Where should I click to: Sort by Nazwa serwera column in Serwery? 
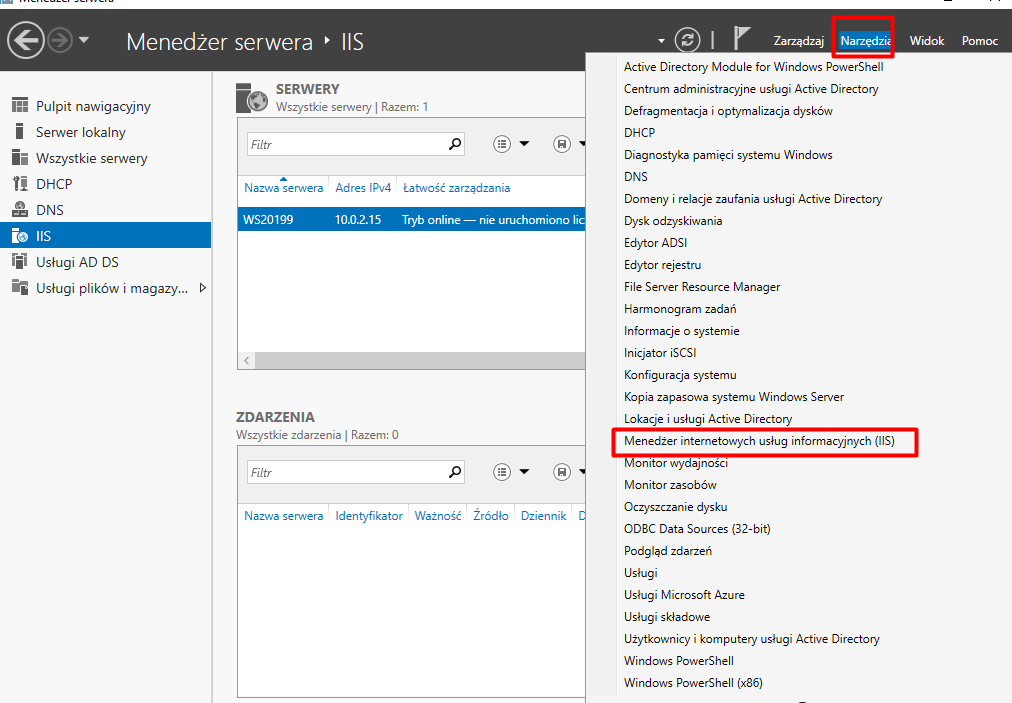tap(283, 188)
